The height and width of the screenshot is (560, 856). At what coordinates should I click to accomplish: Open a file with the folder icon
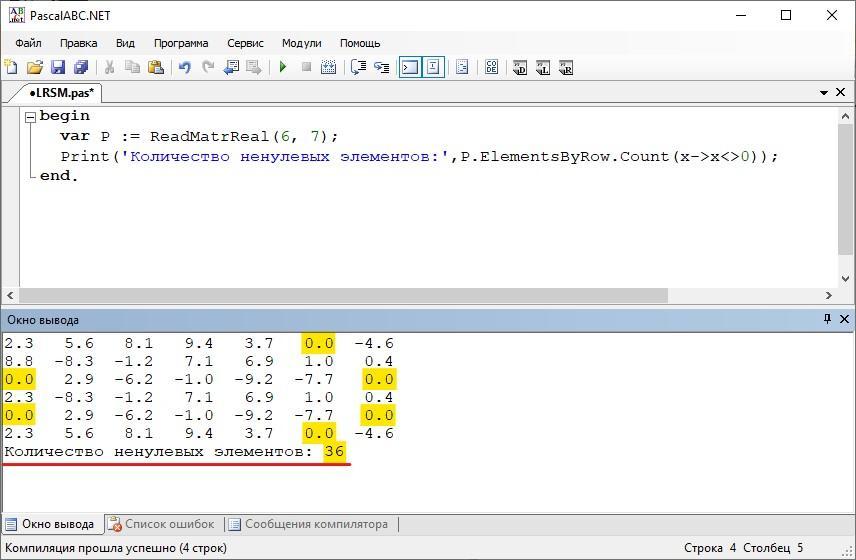pyautogui.click(x=35, y=68)
